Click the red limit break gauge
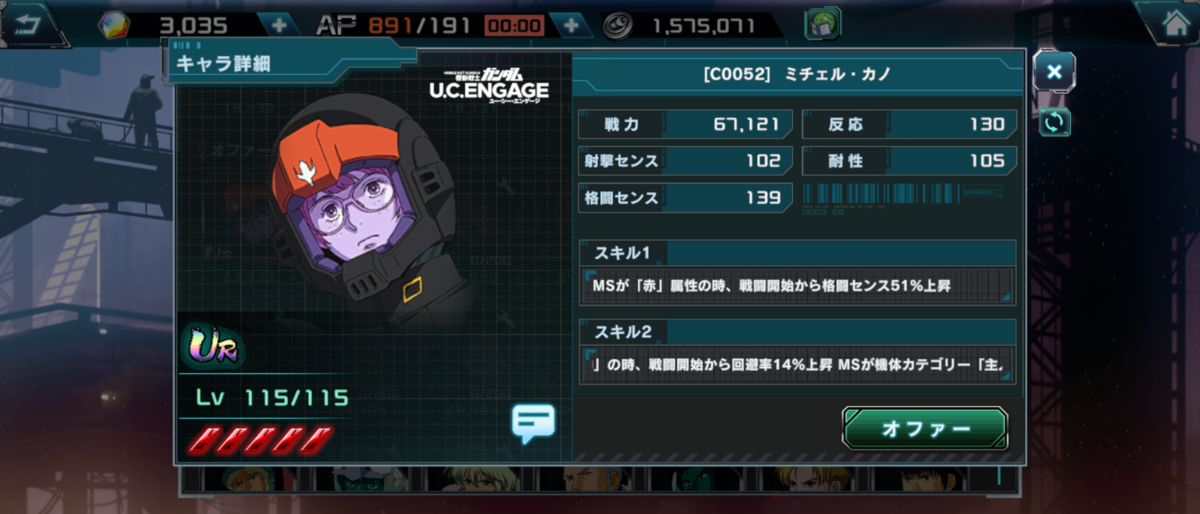The width and height of the screenshot is (1200, 514). (x=257, y=439)
